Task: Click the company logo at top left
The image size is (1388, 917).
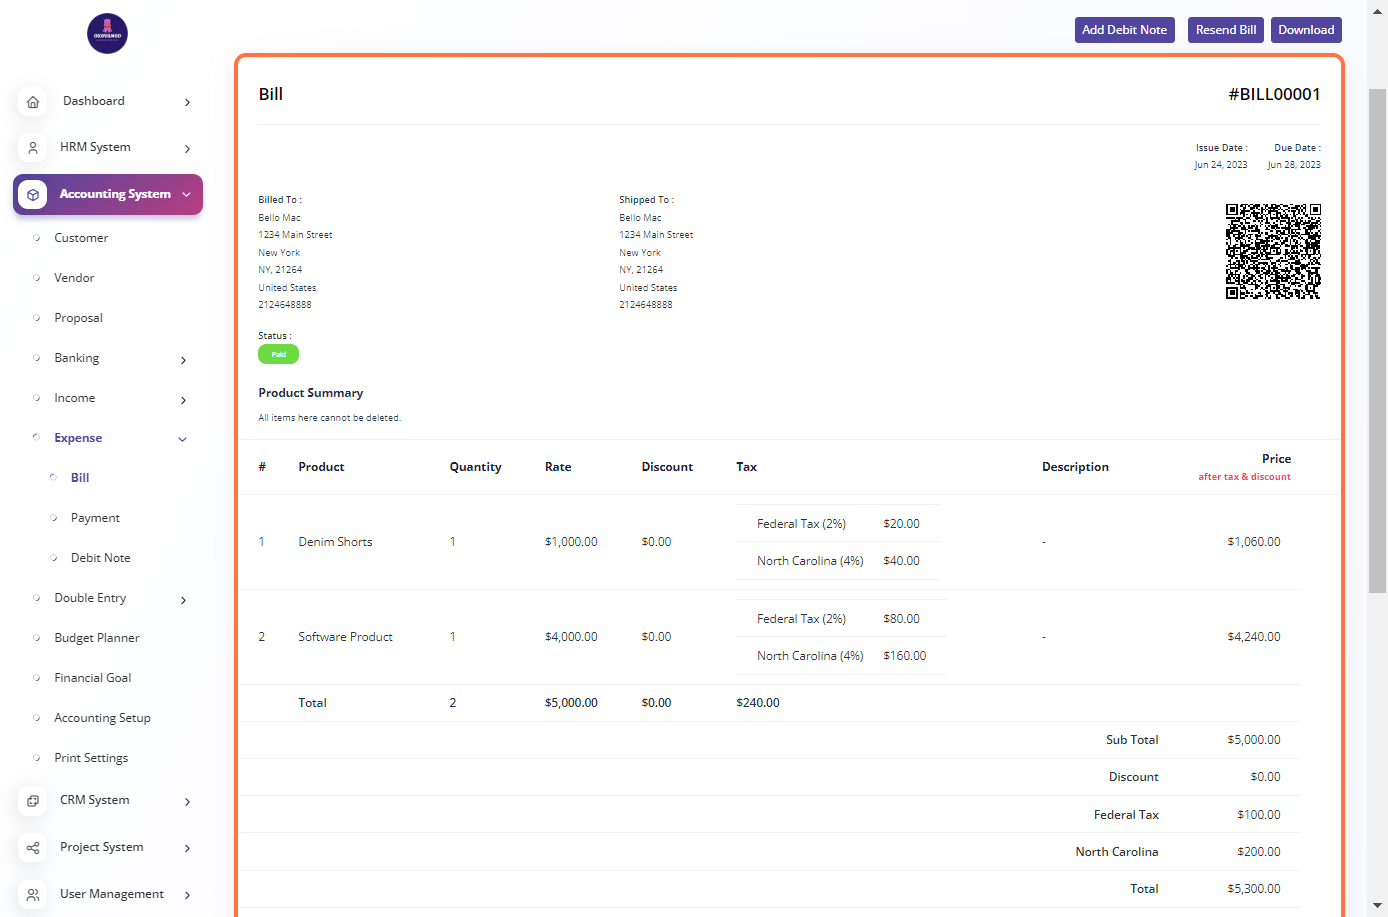Action: click(107, 34)
